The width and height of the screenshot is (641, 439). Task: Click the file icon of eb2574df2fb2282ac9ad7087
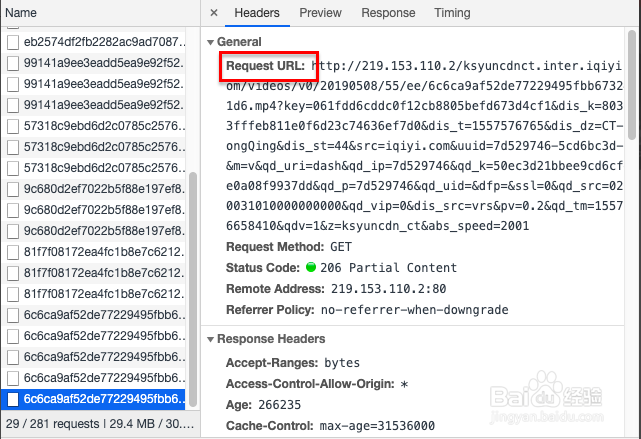point(13,42)
